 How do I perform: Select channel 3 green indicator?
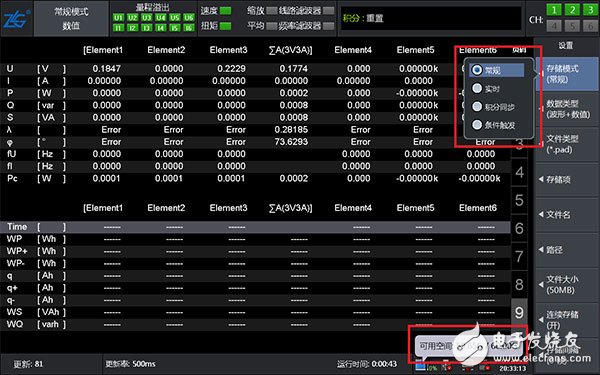pyautogui.click(x=590, y=10)
